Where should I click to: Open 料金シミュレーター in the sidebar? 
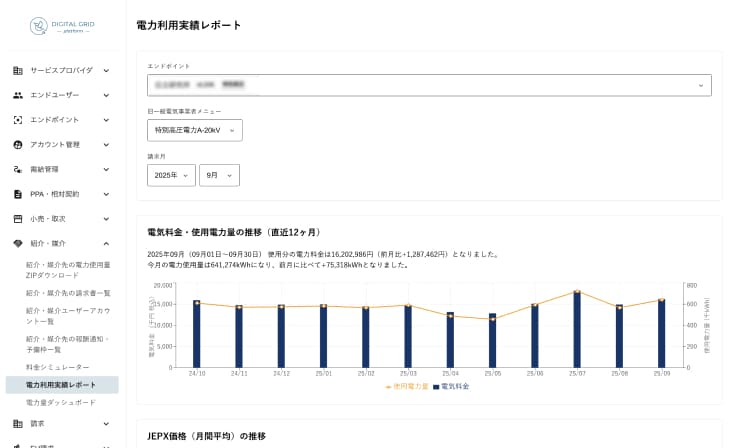(57, 367)
